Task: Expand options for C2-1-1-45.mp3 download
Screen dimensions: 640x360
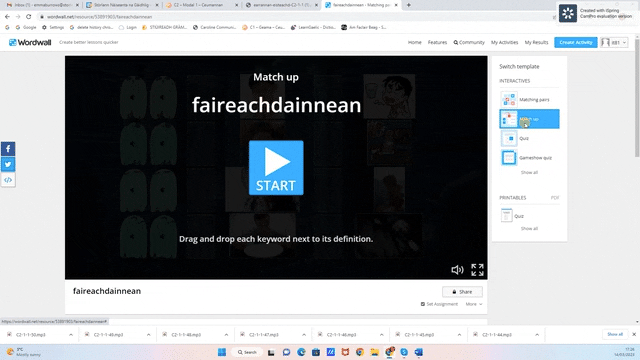Action: click(459, 335)
